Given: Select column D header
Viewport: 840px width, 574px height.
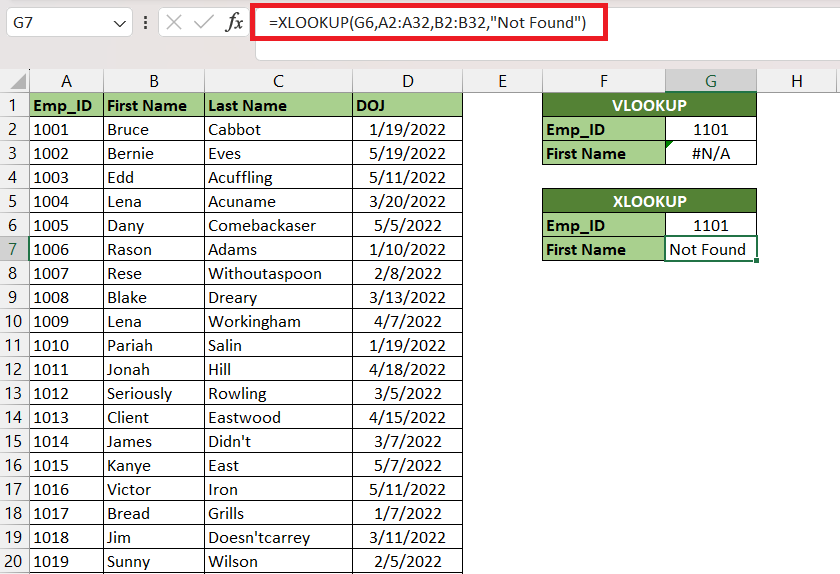Looking at the screenshot, I should (407, 81).
